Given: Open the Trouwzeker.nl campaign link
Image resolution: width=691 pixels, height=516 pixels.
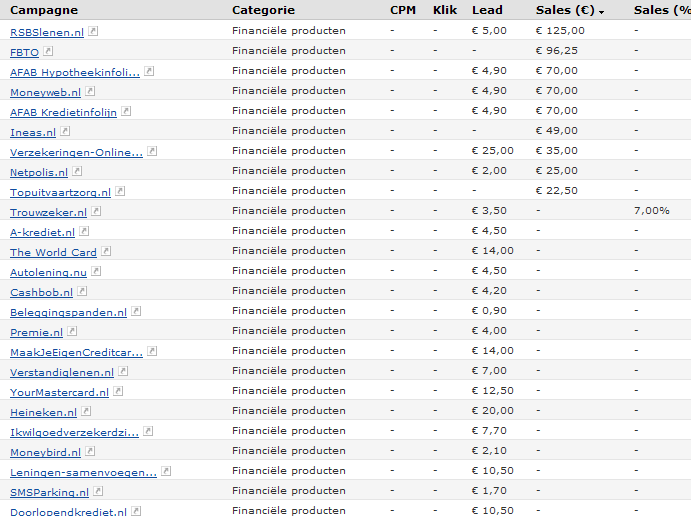Looking at the screenshot, I should coord(48,212).
